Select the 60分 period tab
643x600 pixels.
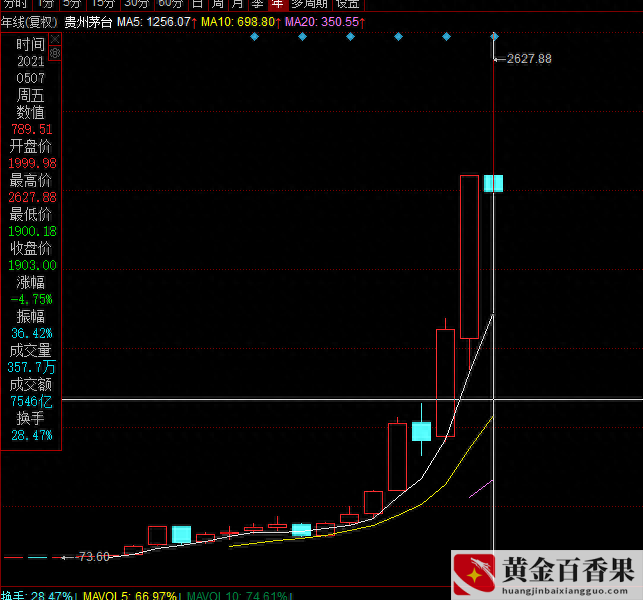[171, 4]
